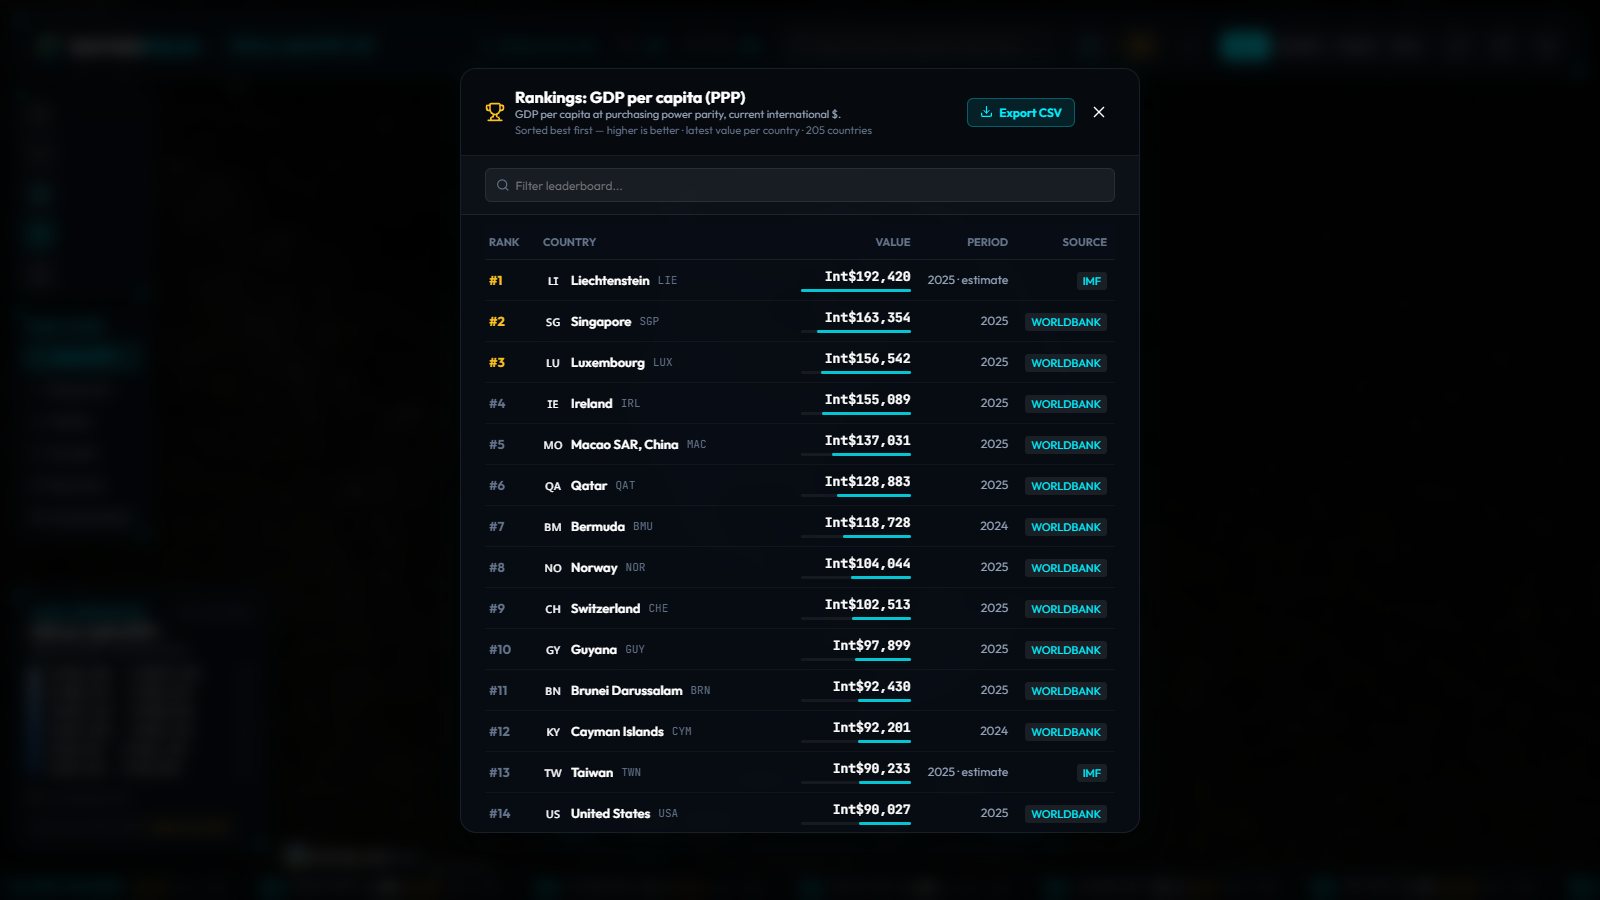This screenshot has width=1600, height=900.
Task: Click the IMF source badge for Taiwan
Action: pos(1091,773)
